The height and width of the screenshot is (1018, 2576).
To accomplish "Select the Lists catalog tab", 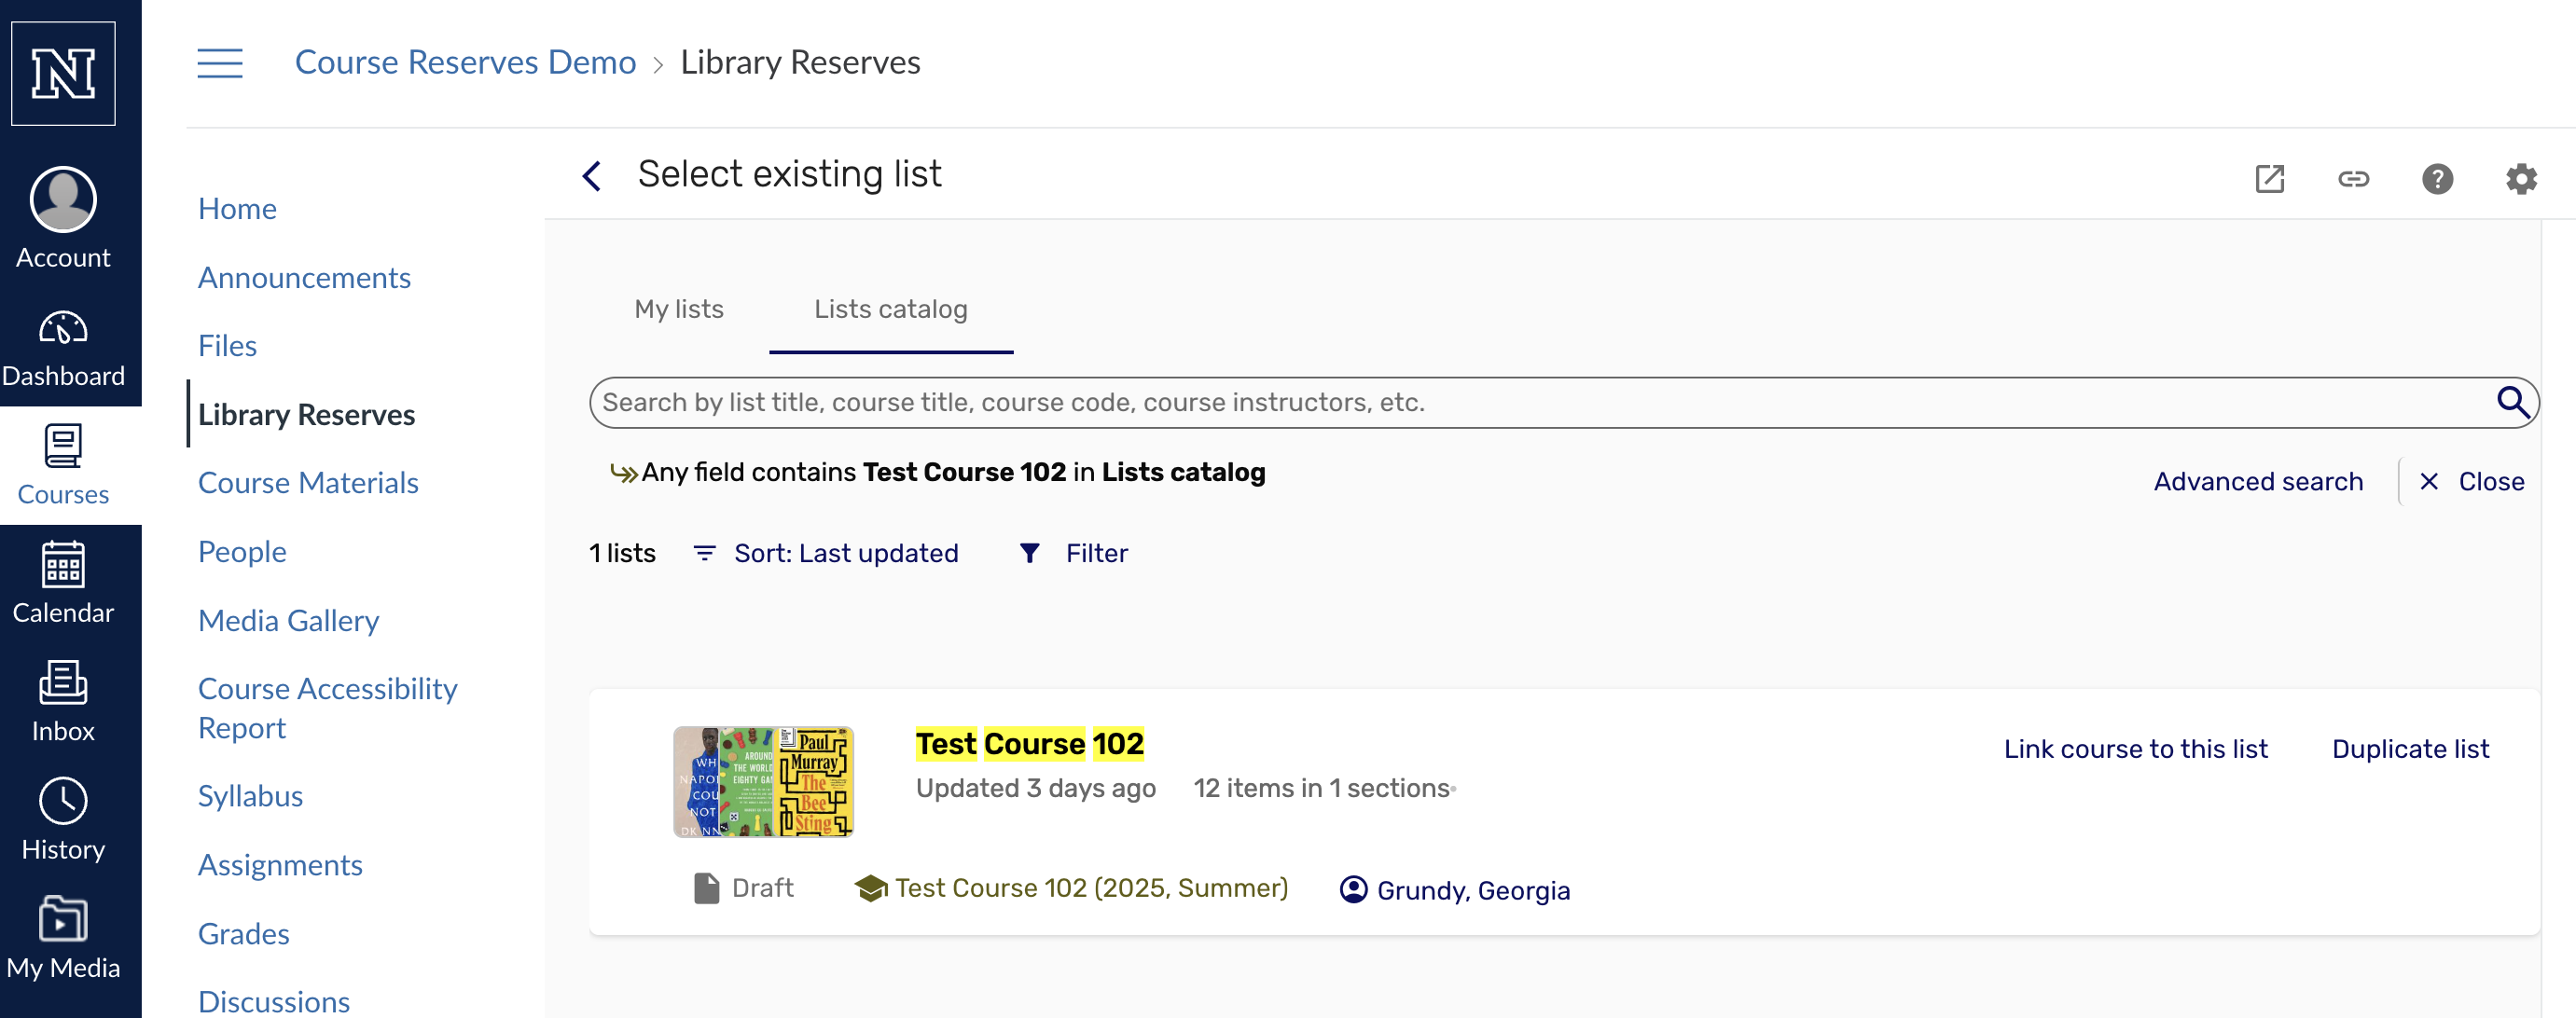I will pyautogui.click(x=890, y=309).
